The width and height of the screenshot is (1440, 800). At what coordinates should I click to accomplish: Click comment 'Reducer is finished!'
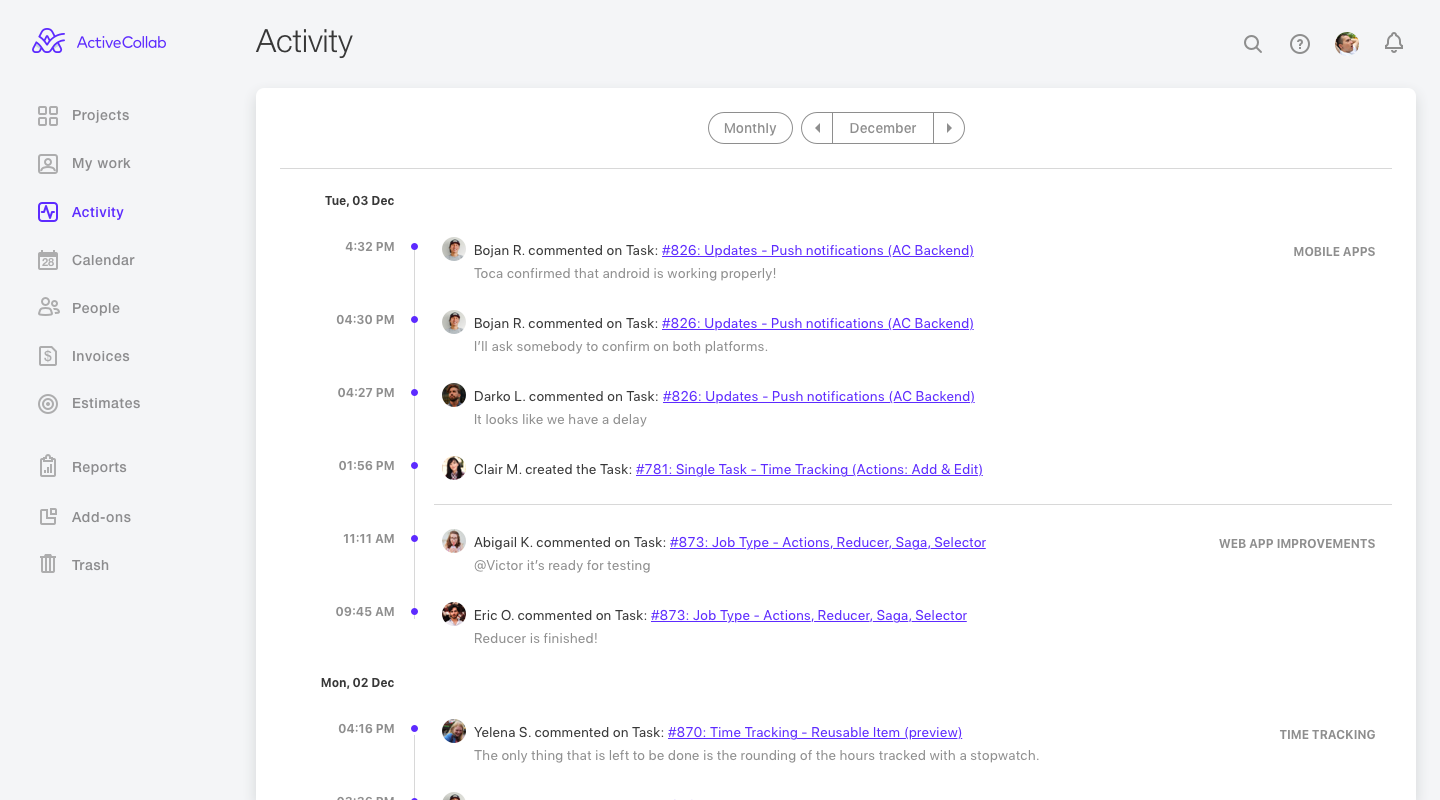536,638
